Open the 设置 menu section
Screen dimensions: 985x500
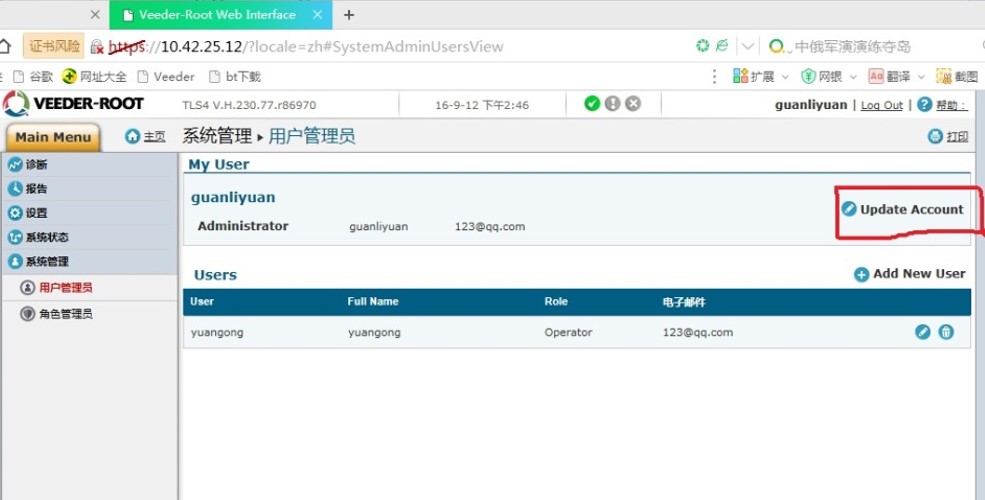[x=36, y=213]
